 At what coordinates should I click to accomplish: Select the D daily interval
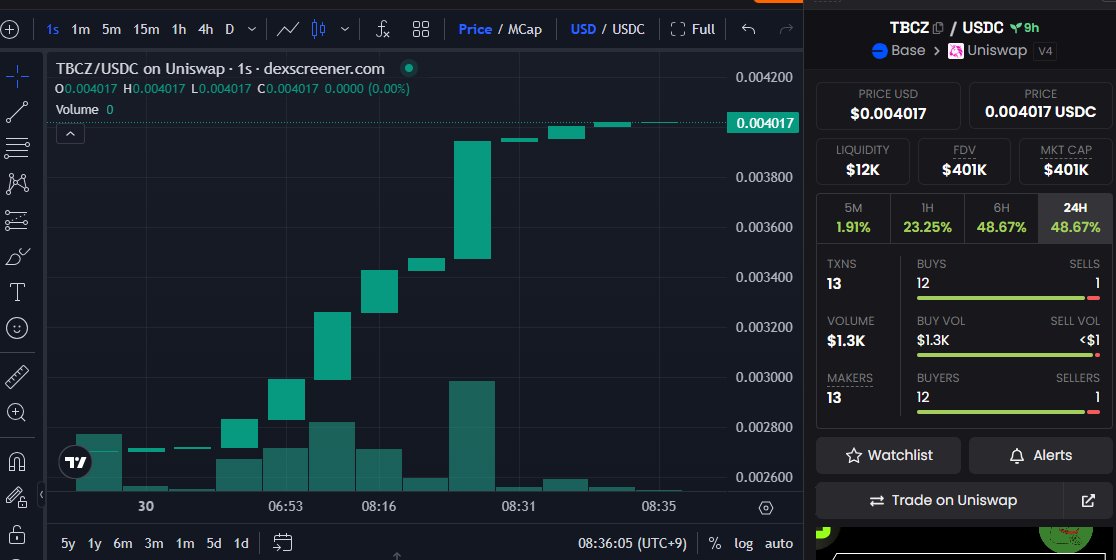(x=229, y=29)
